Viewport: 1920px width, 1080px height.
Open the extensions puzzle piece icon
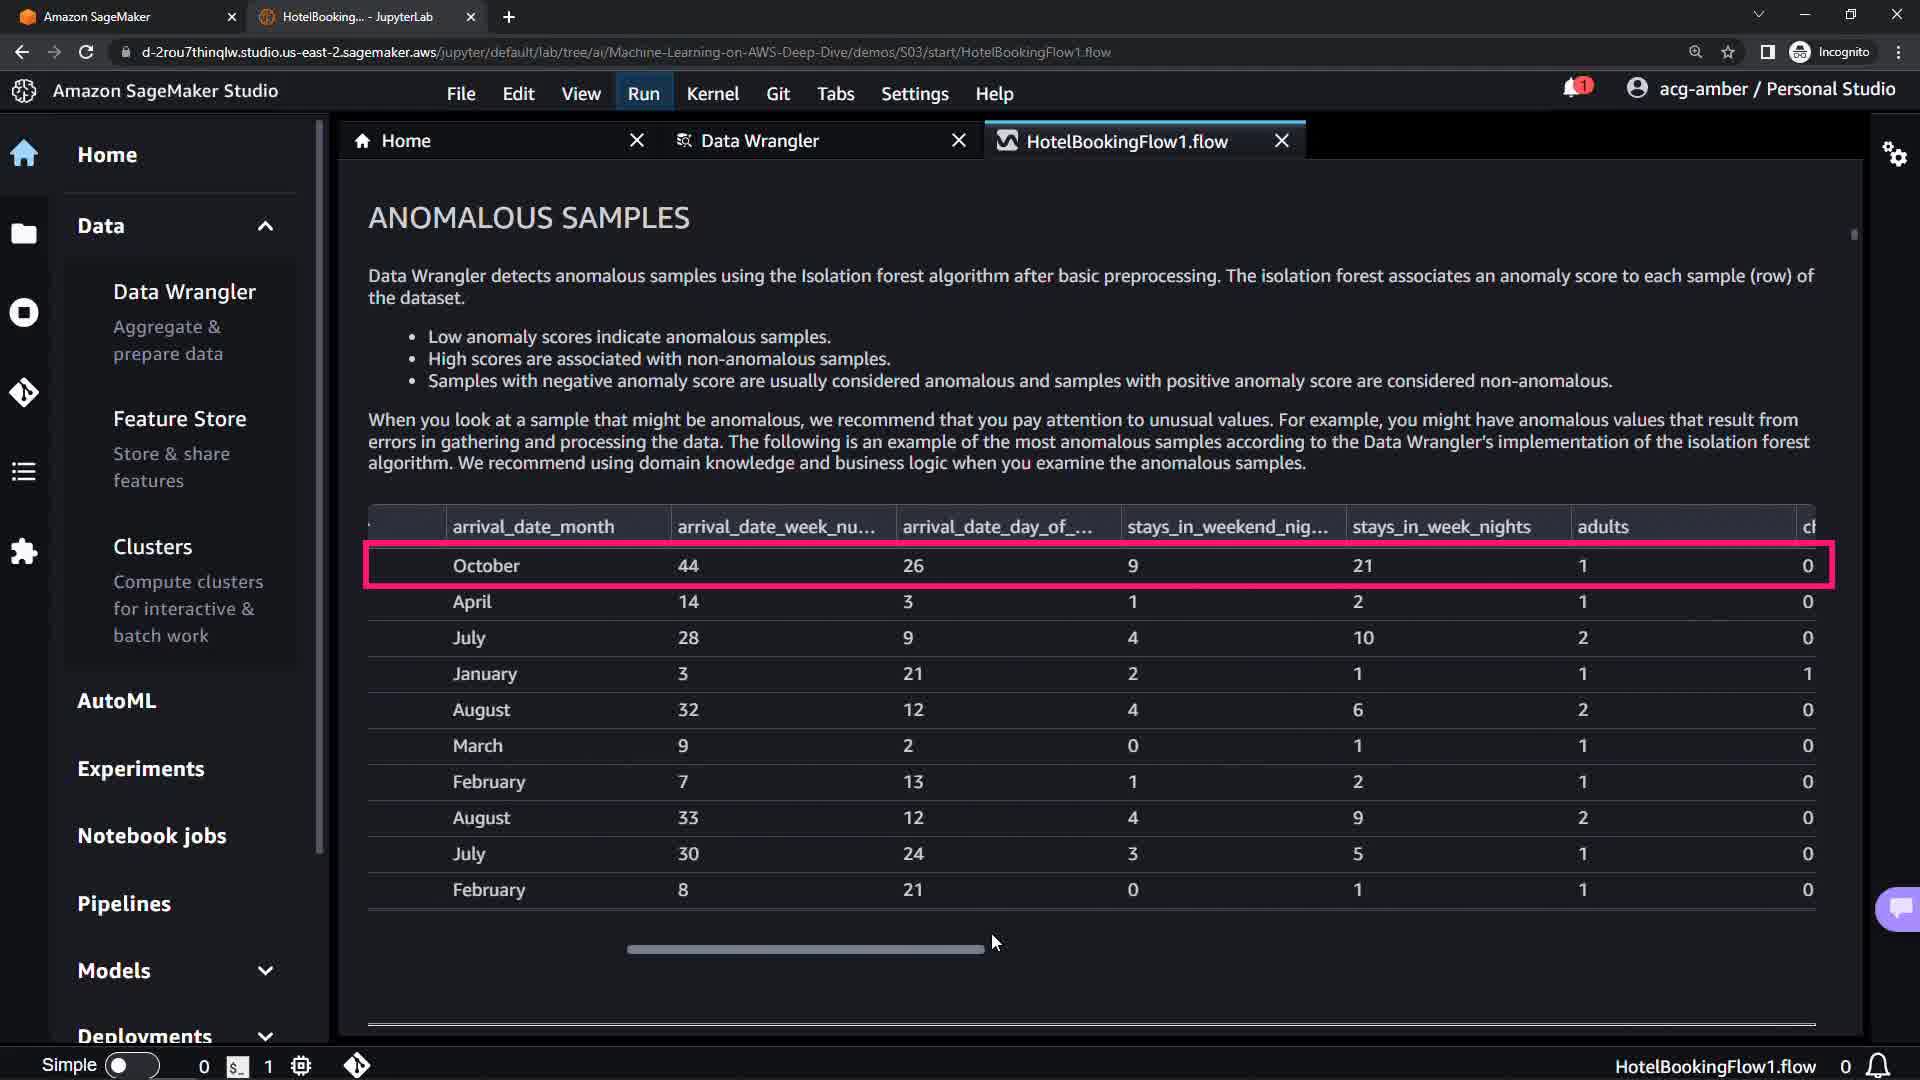24,552
